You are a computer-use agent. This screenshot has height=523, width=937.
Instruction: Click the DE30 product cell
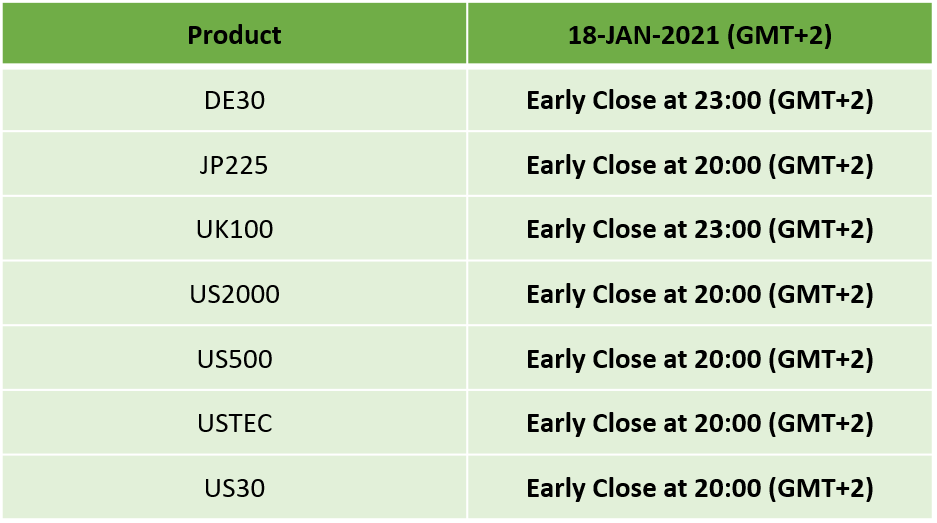point(234,100)
